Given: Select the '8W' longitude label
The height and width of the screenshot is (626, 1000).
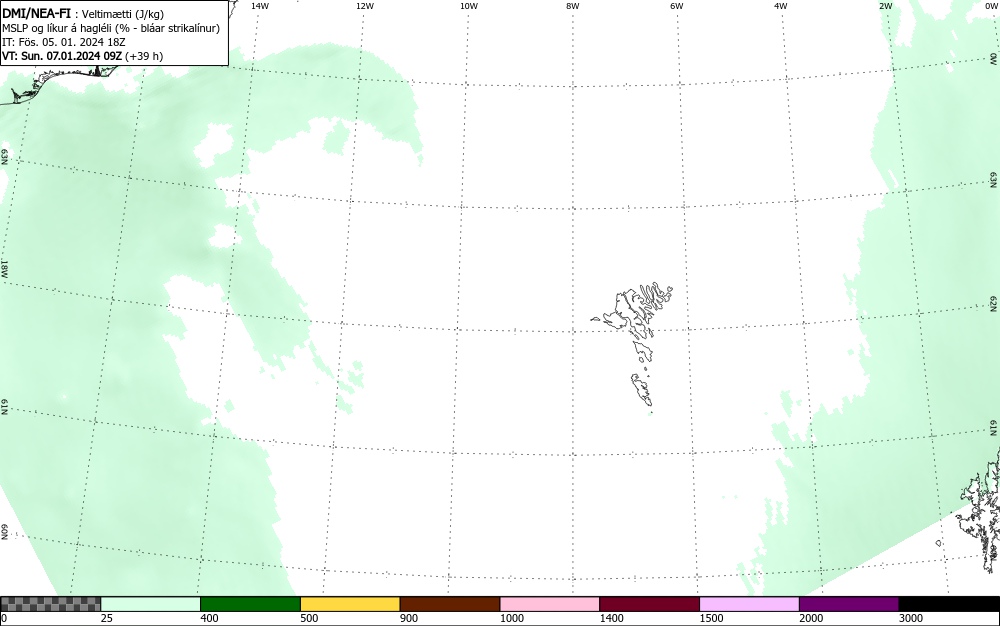Looking at the screenshot, I should (573, 6).
